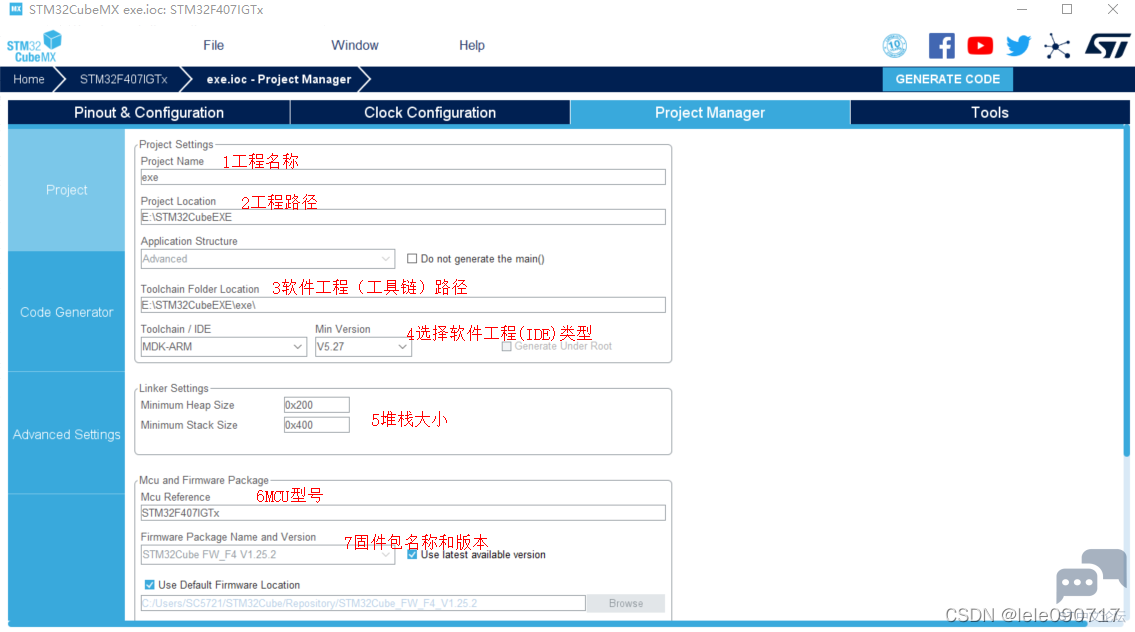This screenshot has width=1135, height=632.
Task: Click Browse firmware location button
Action: click(625, 603)
